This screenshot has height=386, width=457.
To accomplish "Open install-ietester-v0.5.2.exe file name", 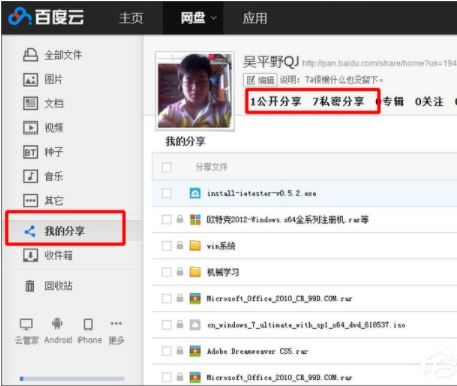I will coord(262,193).
